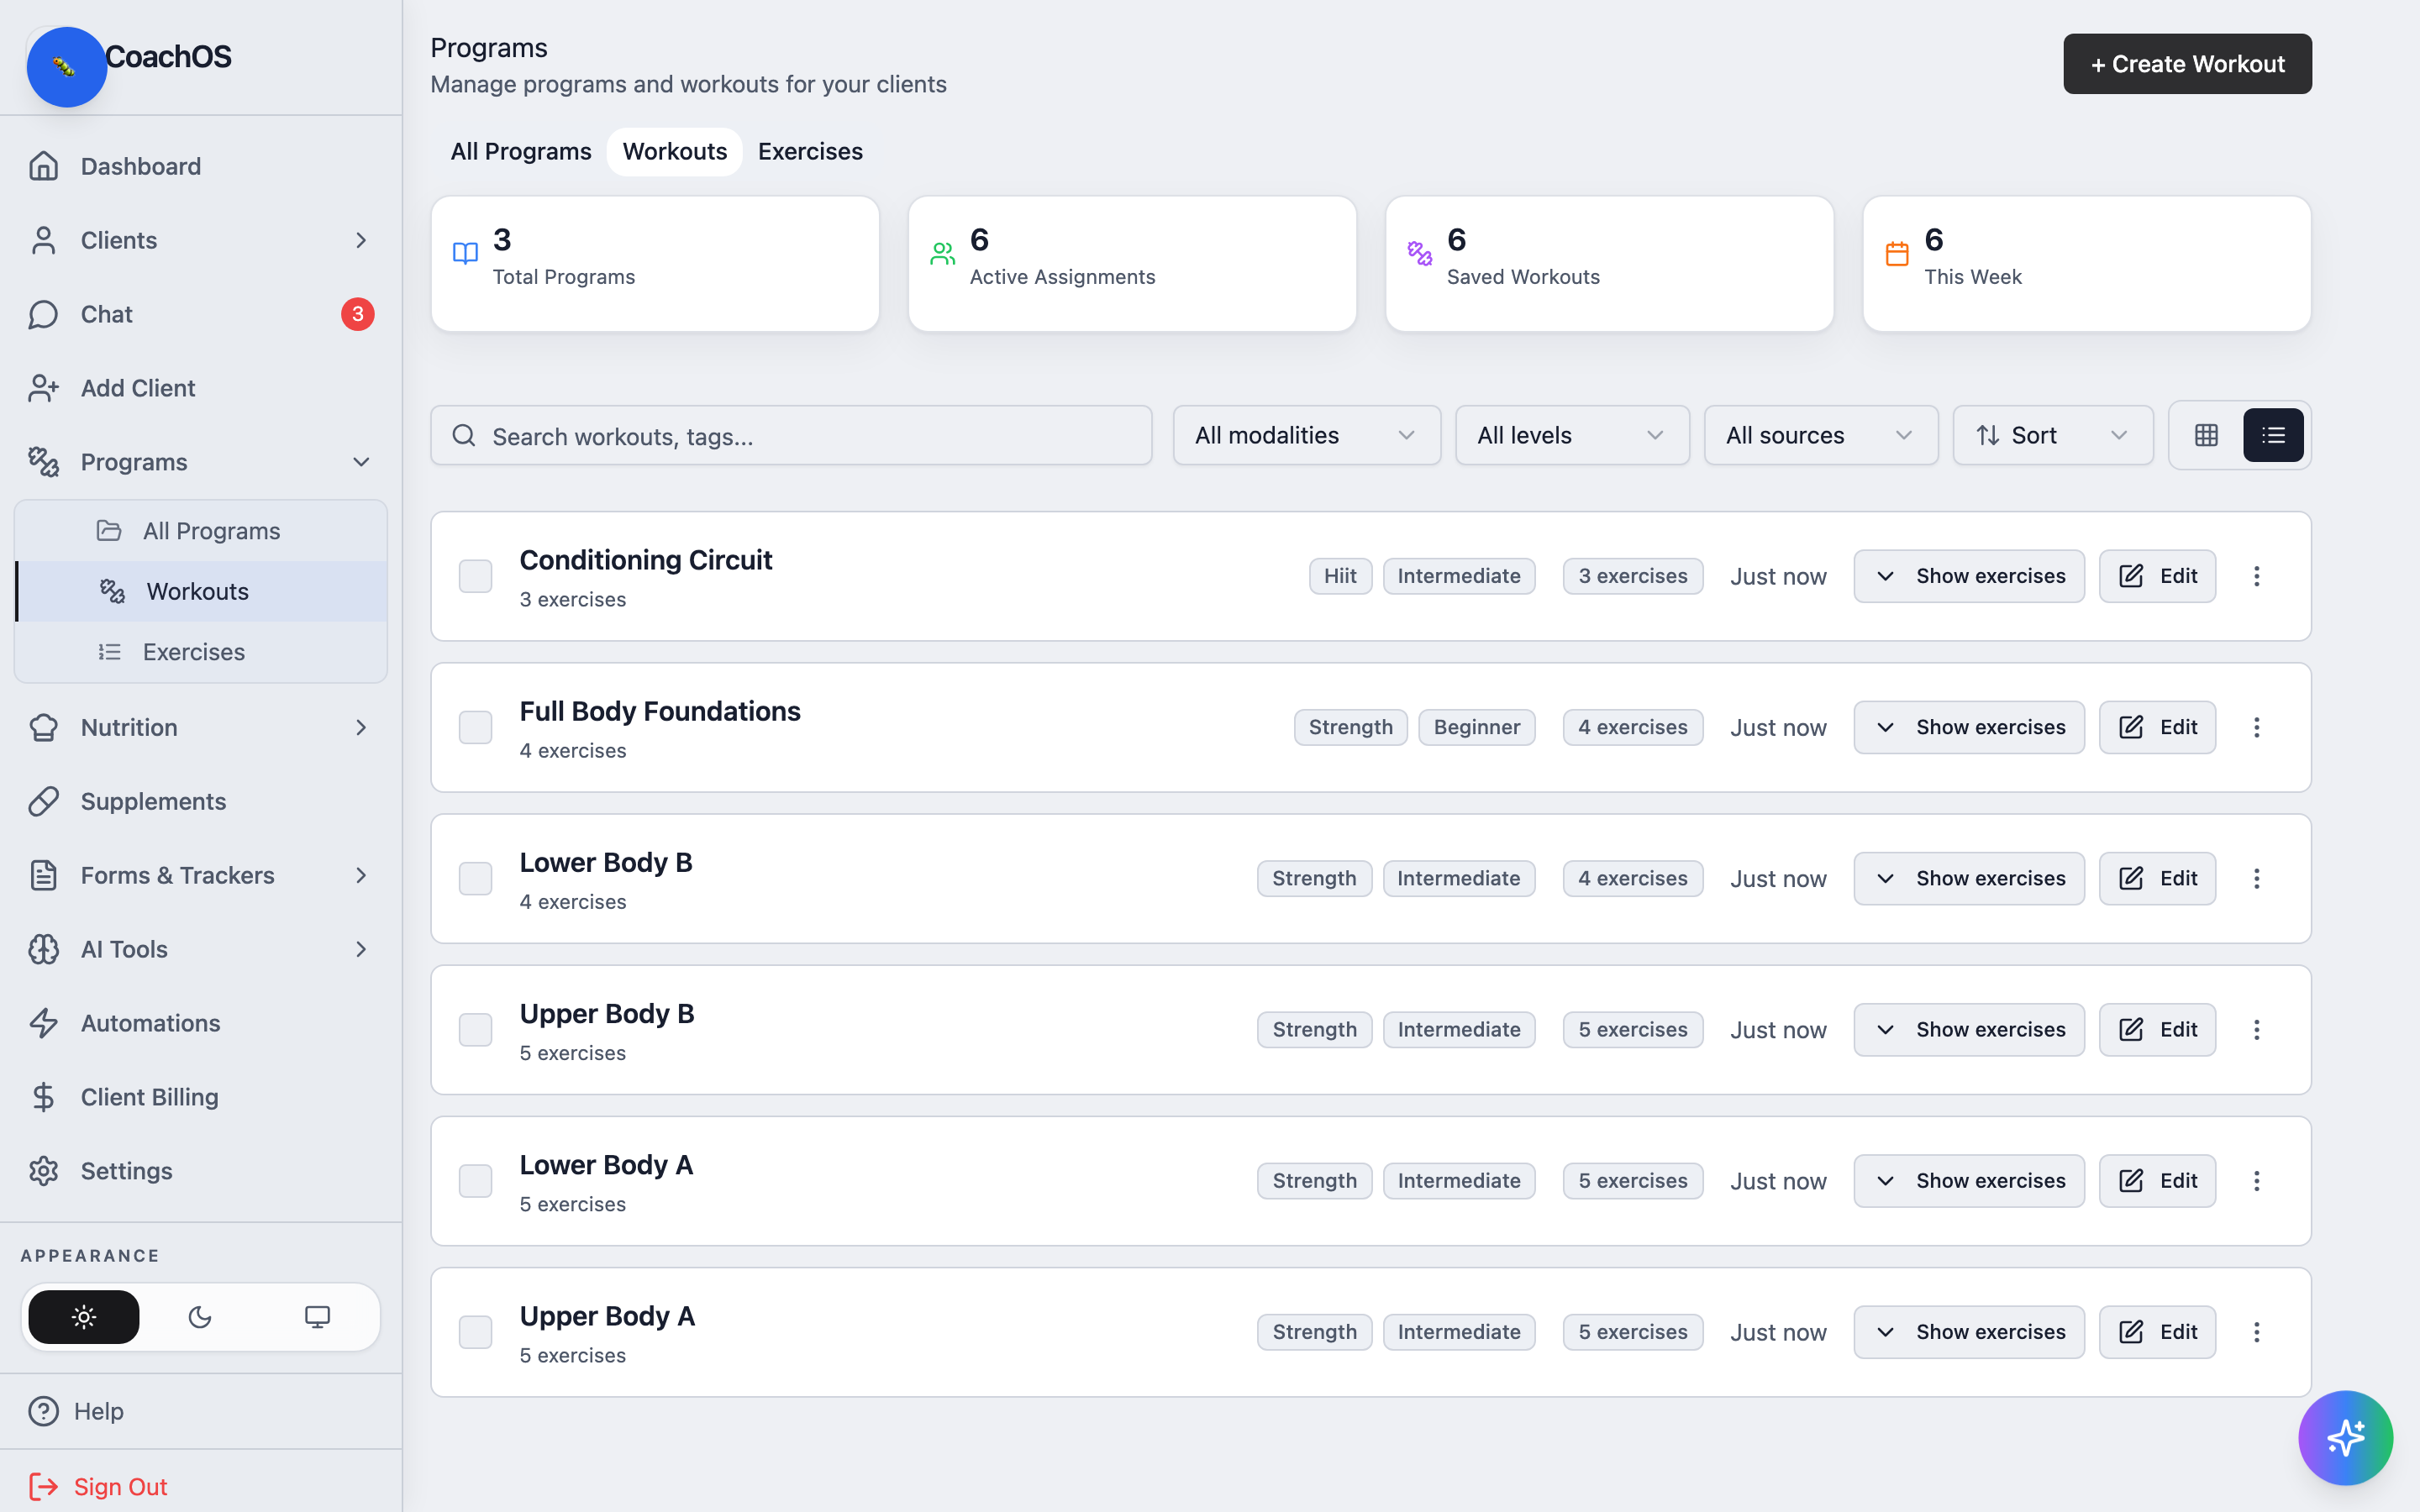Check the Upper Body A checkbox
The width and height of the screenshot is (2420, 1512).
pyautogui.click(x=475, y=1332)
